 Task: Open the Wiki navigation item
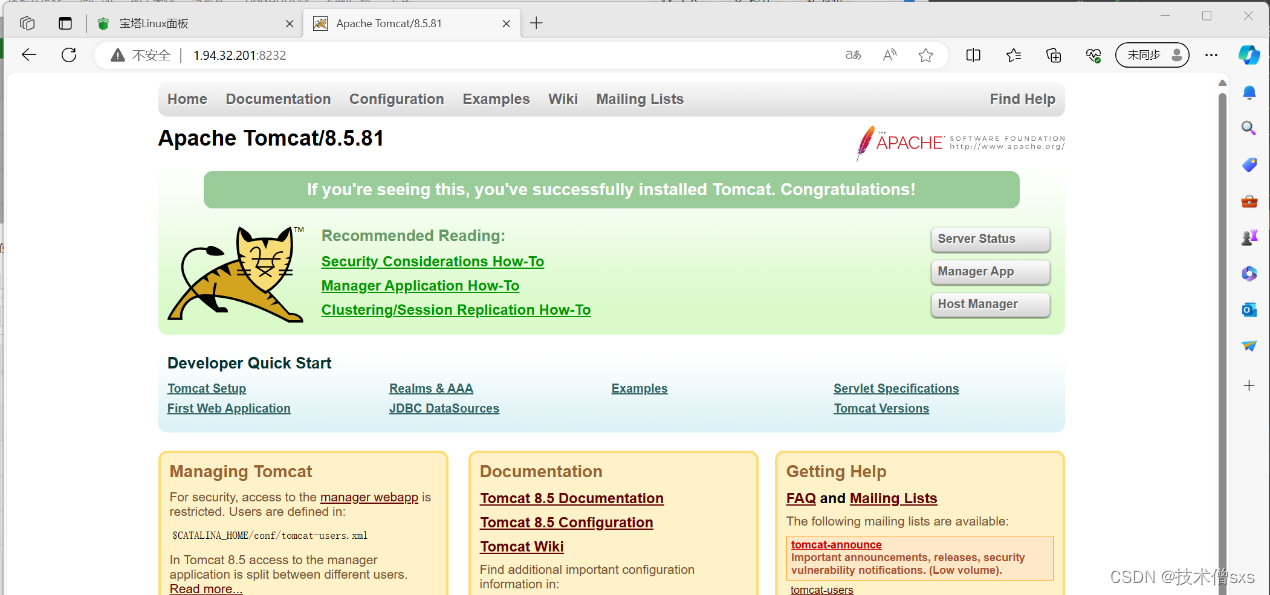[x=563, y=99]
